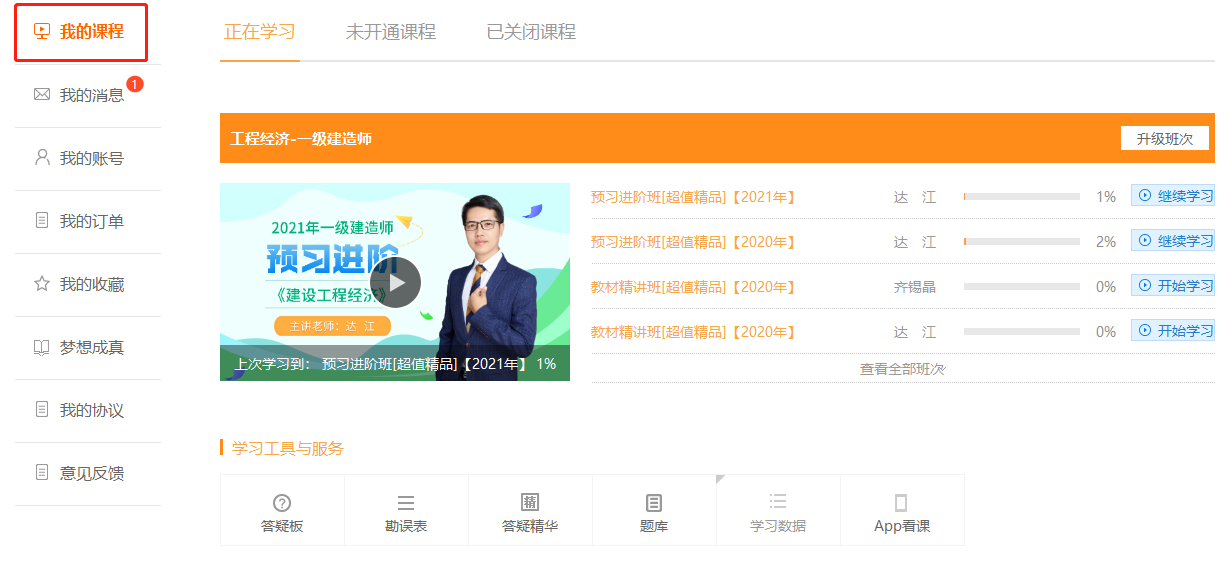Click the progress bar of 预习进阶班 2020年
The image size is (1231, 568).
tap(1021, 242)
